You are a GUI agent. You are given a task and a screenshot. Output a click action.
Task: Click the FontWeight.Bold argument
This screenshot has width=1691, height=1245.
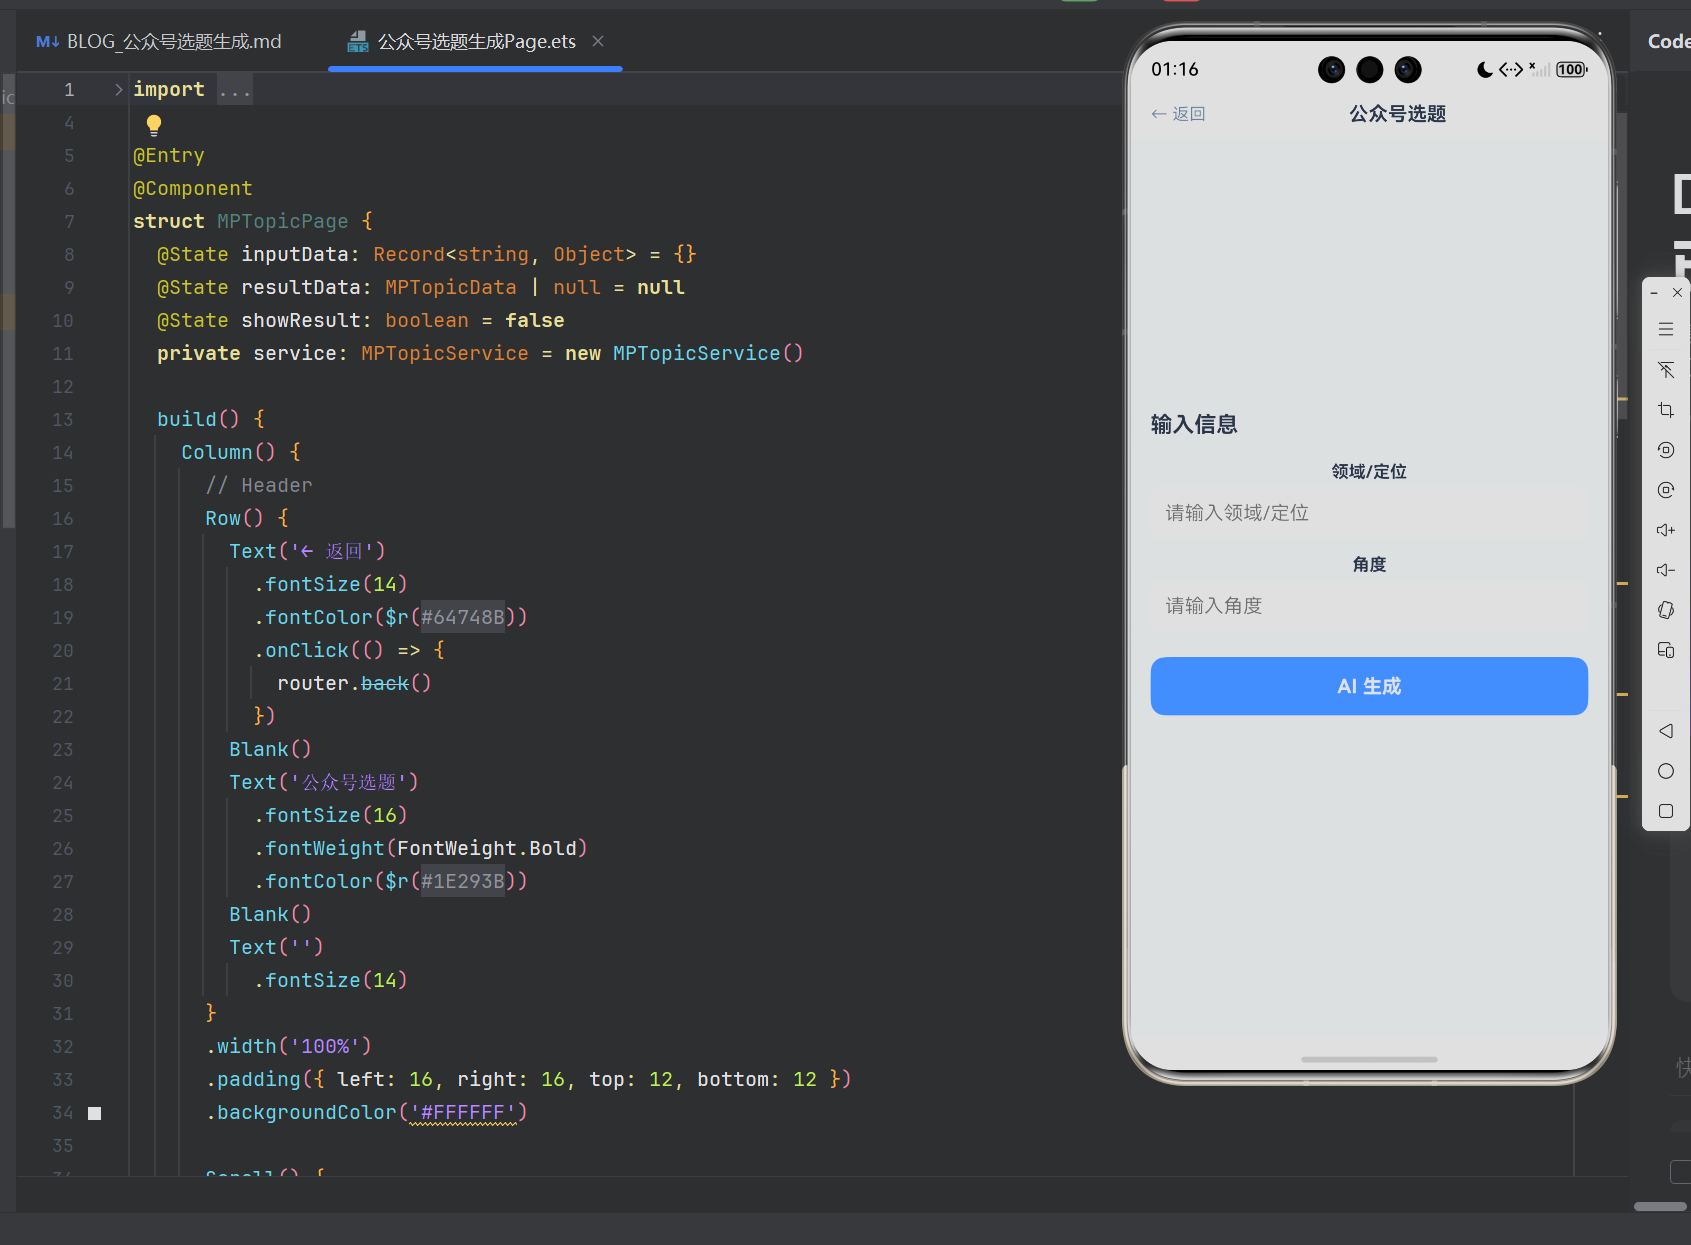tap(487, 849)
